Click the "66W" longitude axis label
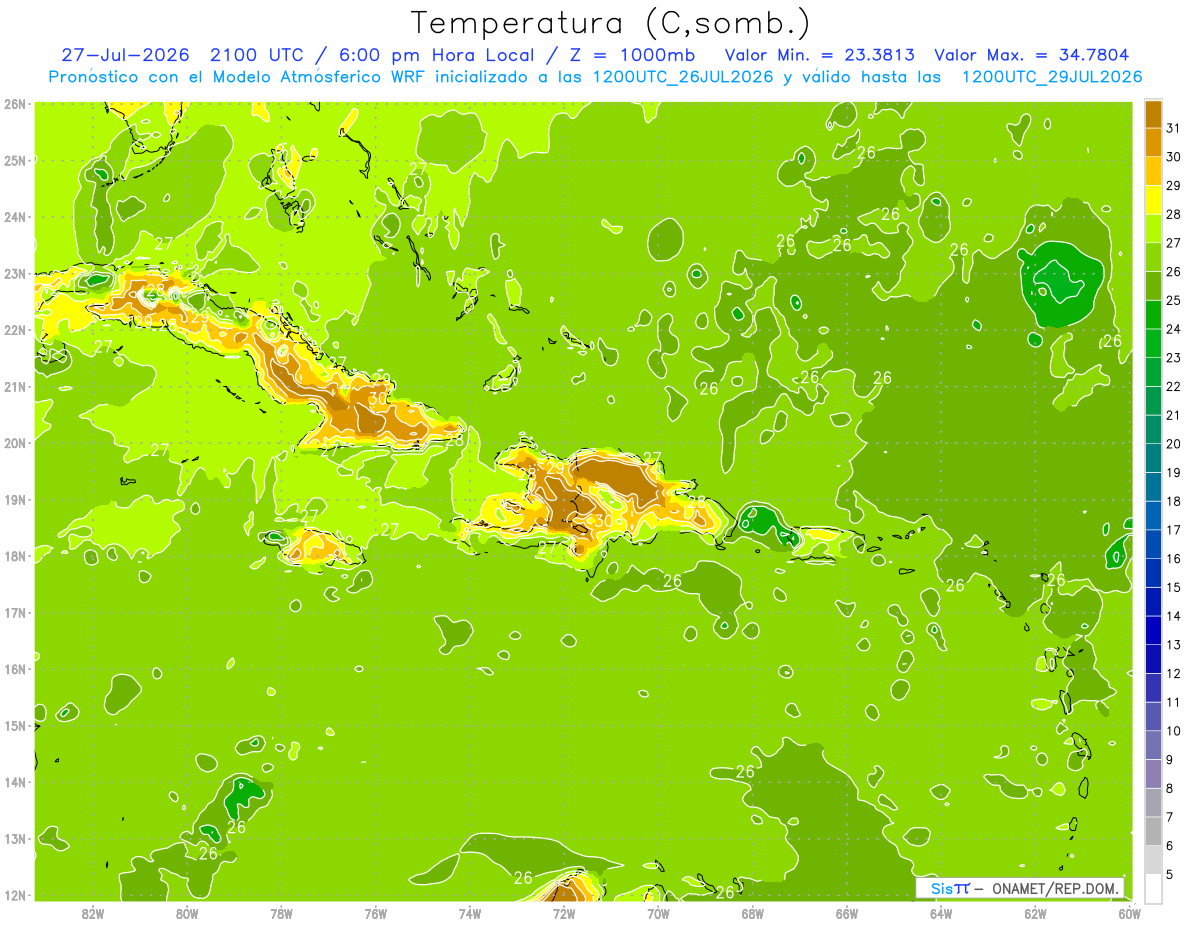1200x927 pixels. (x=847, y=913)
